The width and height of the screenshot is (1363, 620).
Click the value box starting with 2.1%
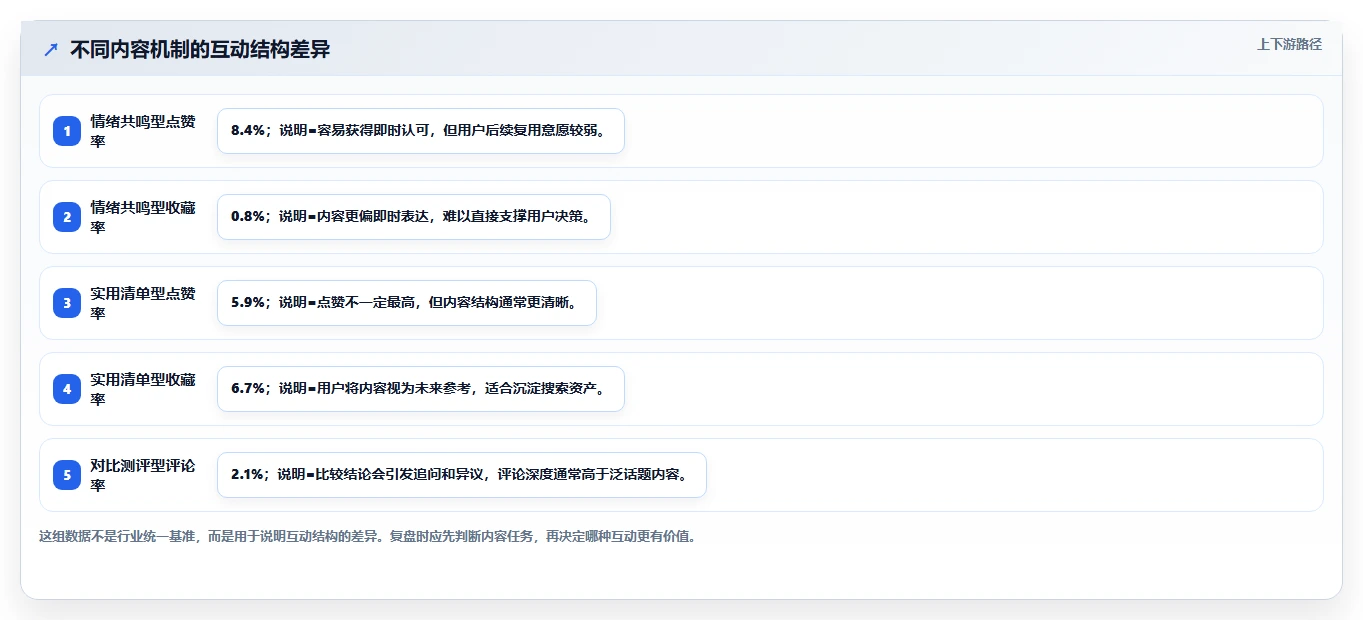(462, 475)
